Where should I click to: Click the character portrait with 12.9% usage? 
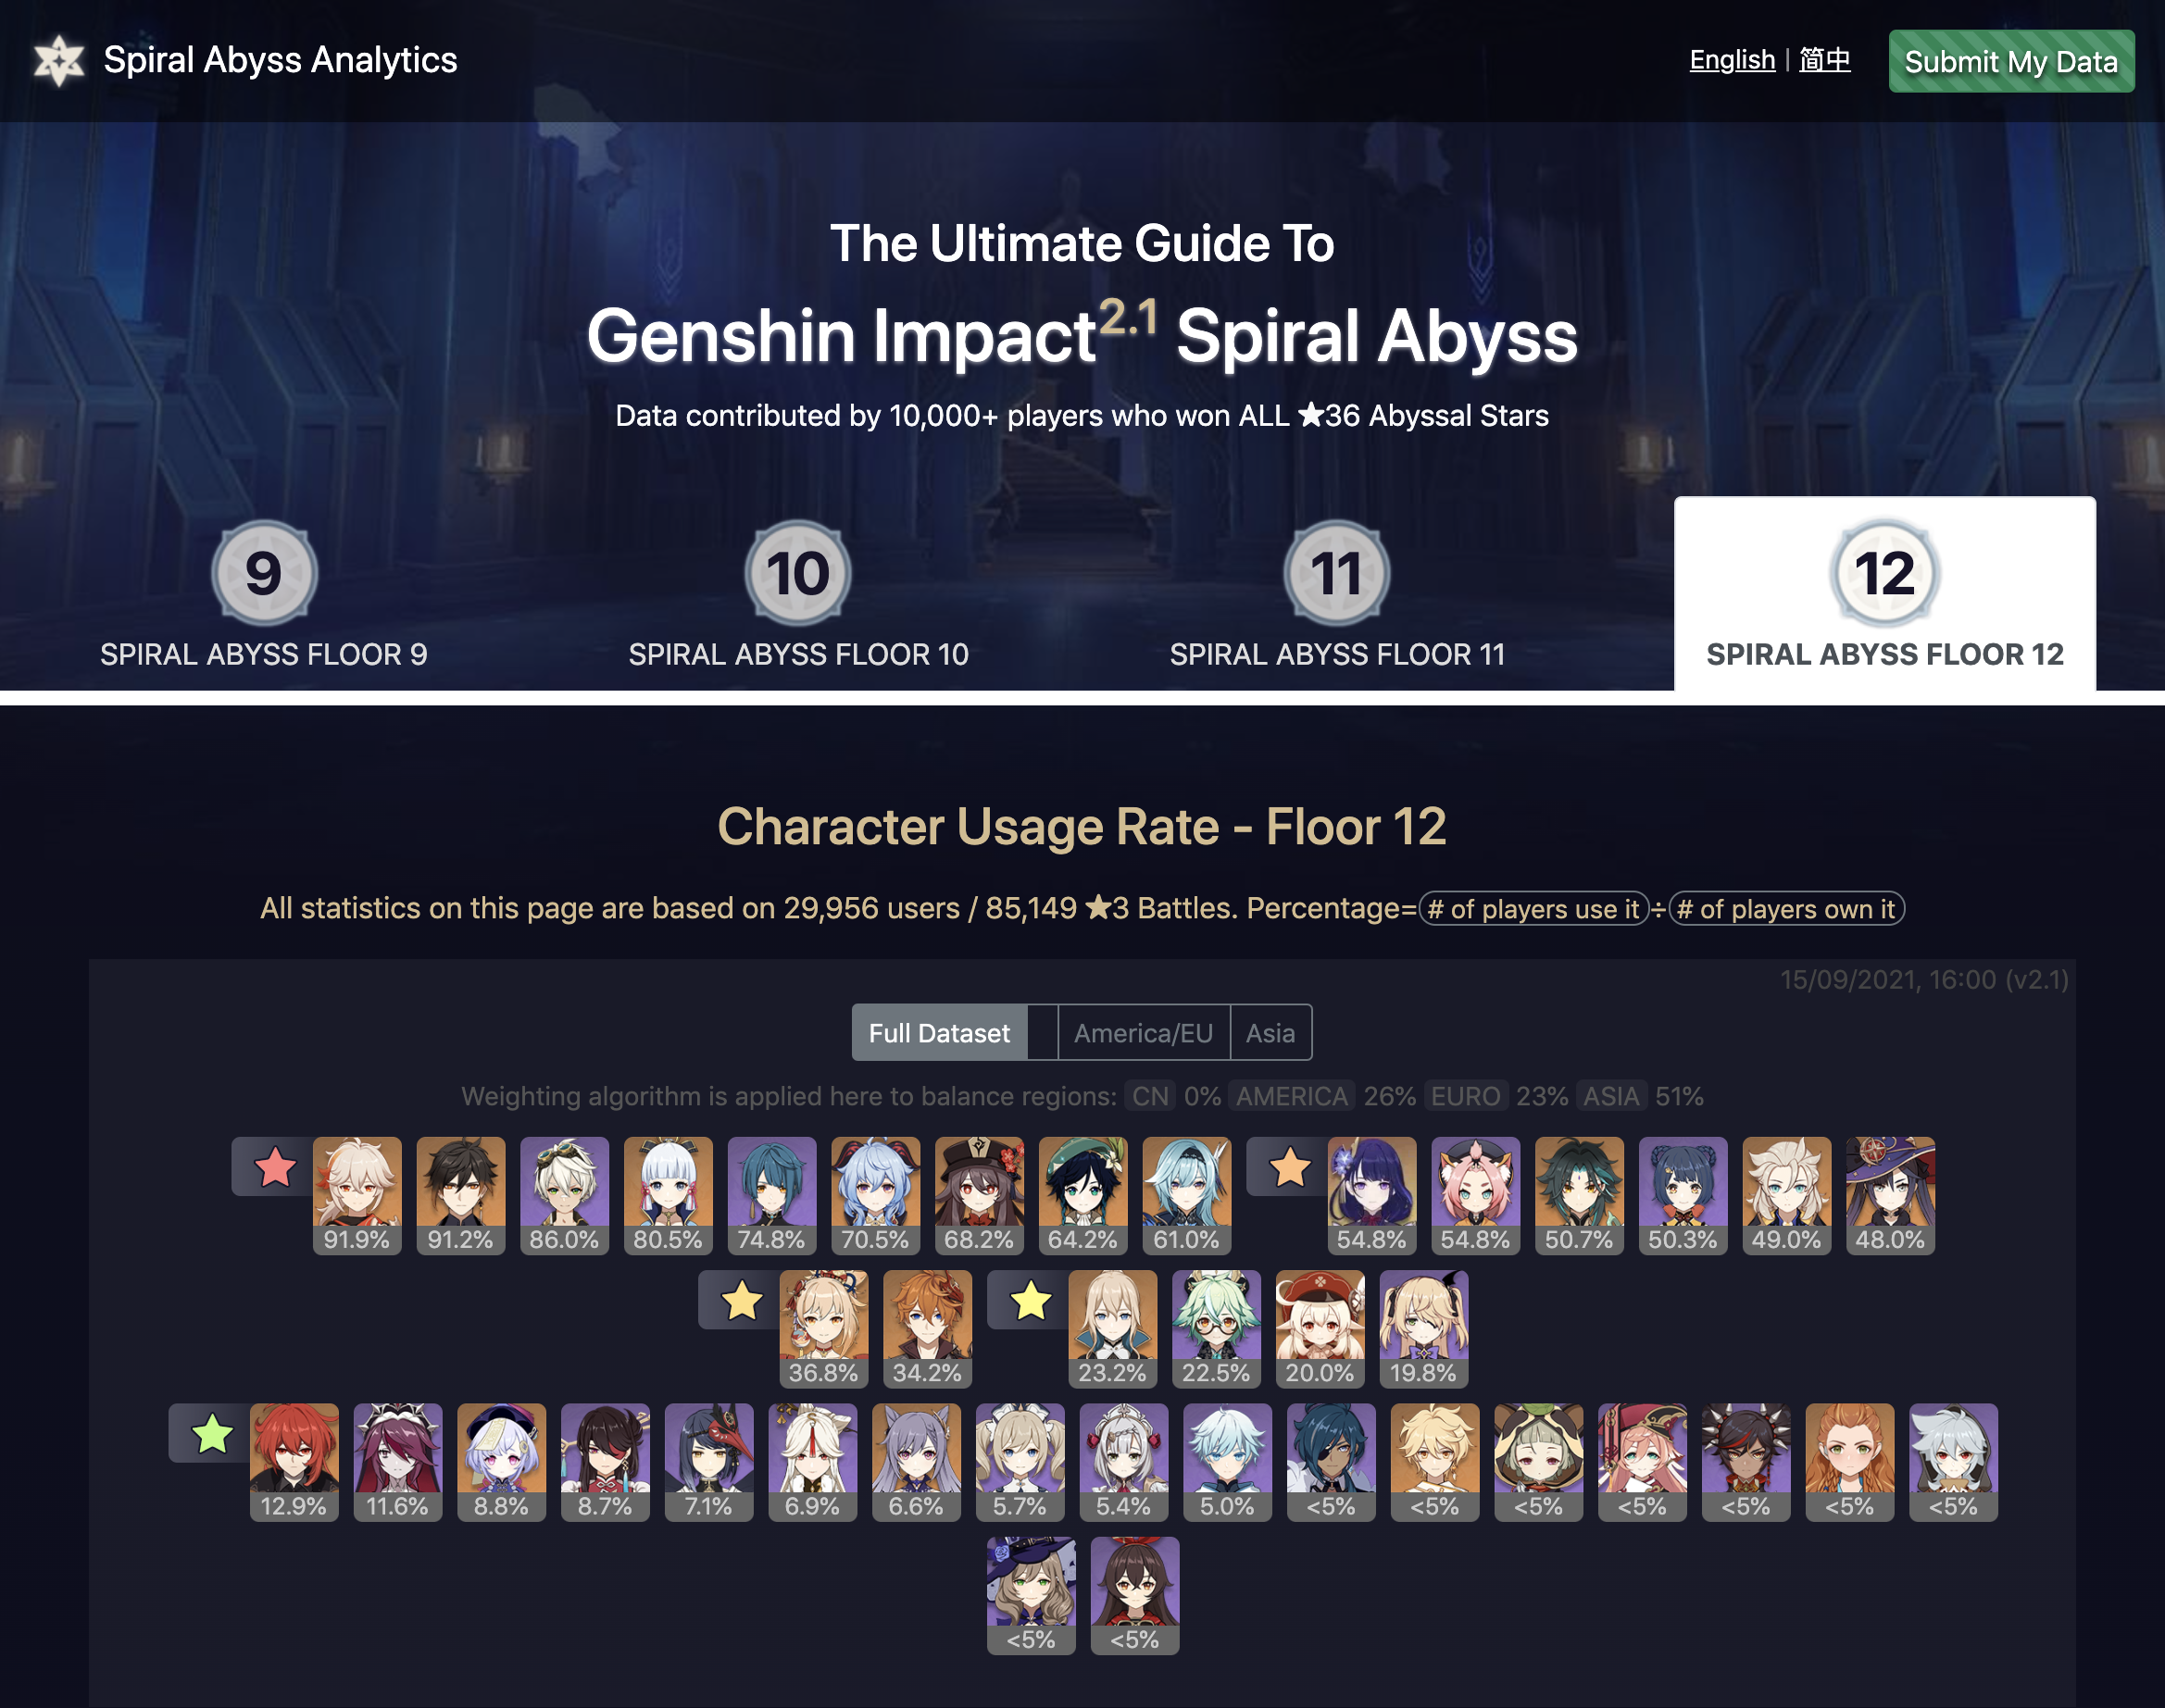(x=294, y=1462)
